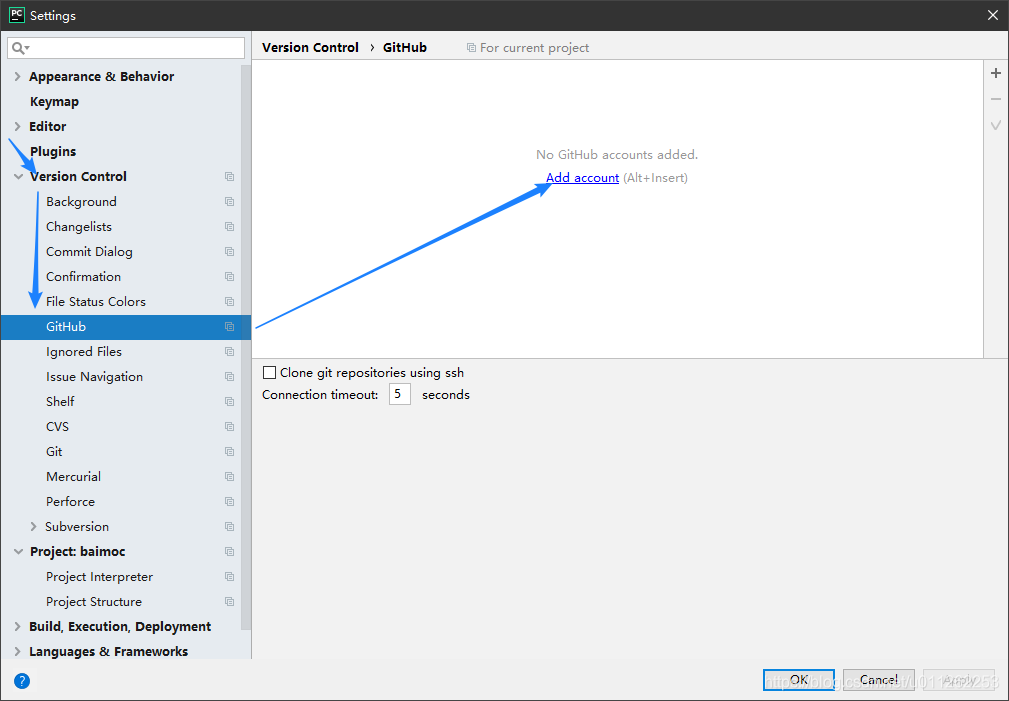Click the minus icon to remove account

(x=995, y=99)
